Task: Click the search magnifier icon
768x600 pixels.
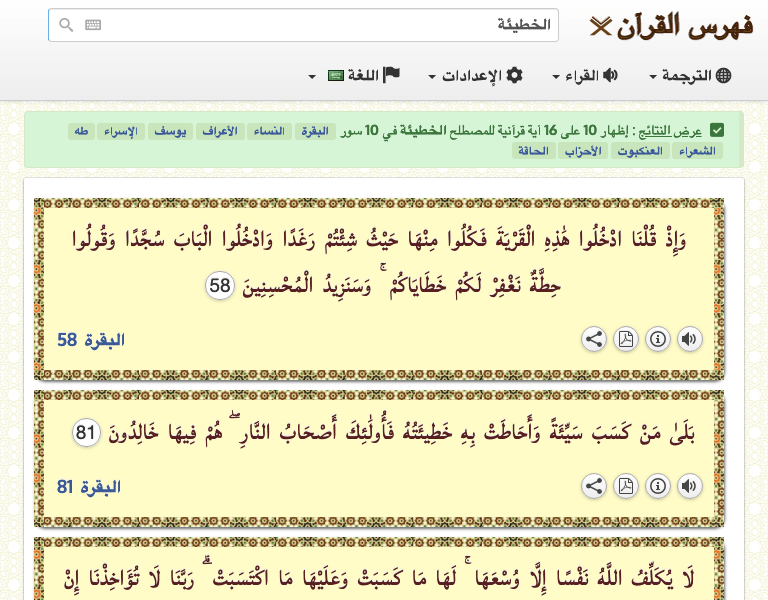Action: tap(66, 25)
